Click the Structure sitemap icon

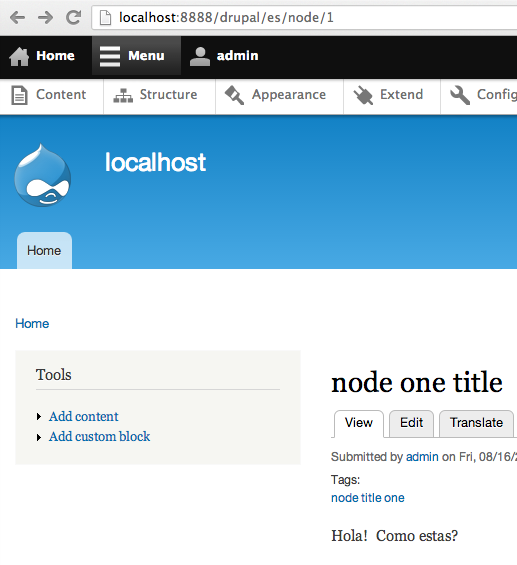point(123,95)
